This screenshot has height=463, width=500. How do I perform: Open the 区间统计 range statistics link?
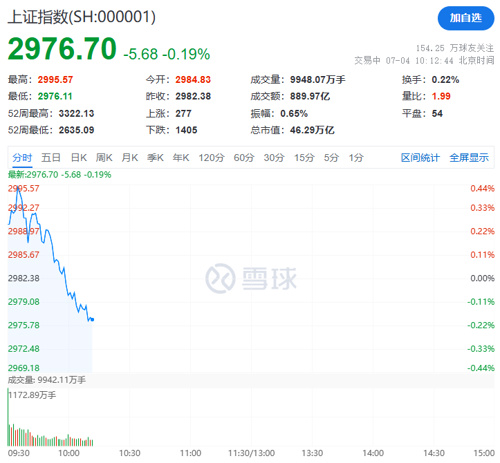tap(420, 157)
